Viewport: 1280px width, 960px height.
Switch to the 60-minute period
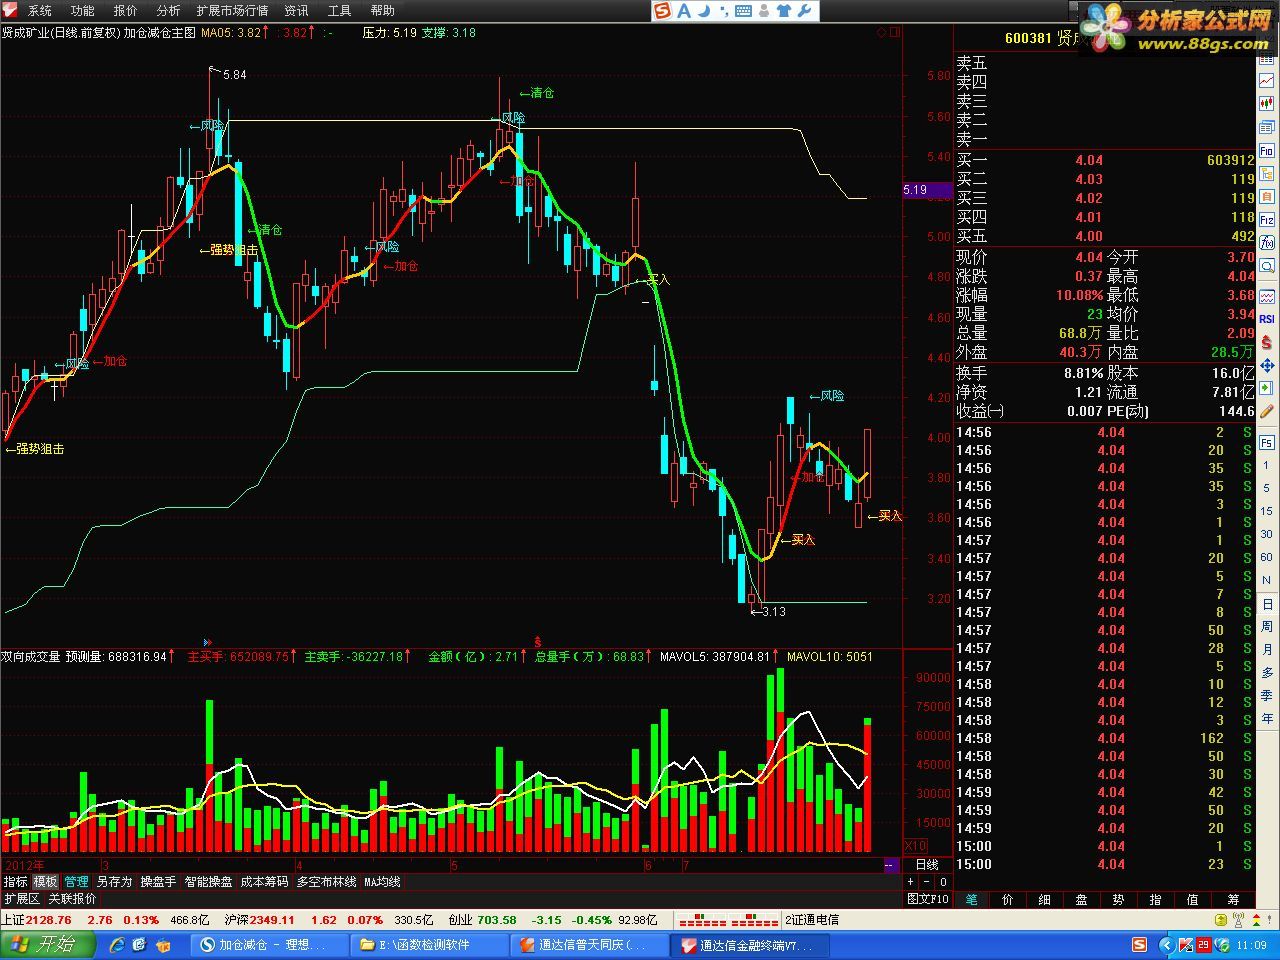coord(1266,557)
